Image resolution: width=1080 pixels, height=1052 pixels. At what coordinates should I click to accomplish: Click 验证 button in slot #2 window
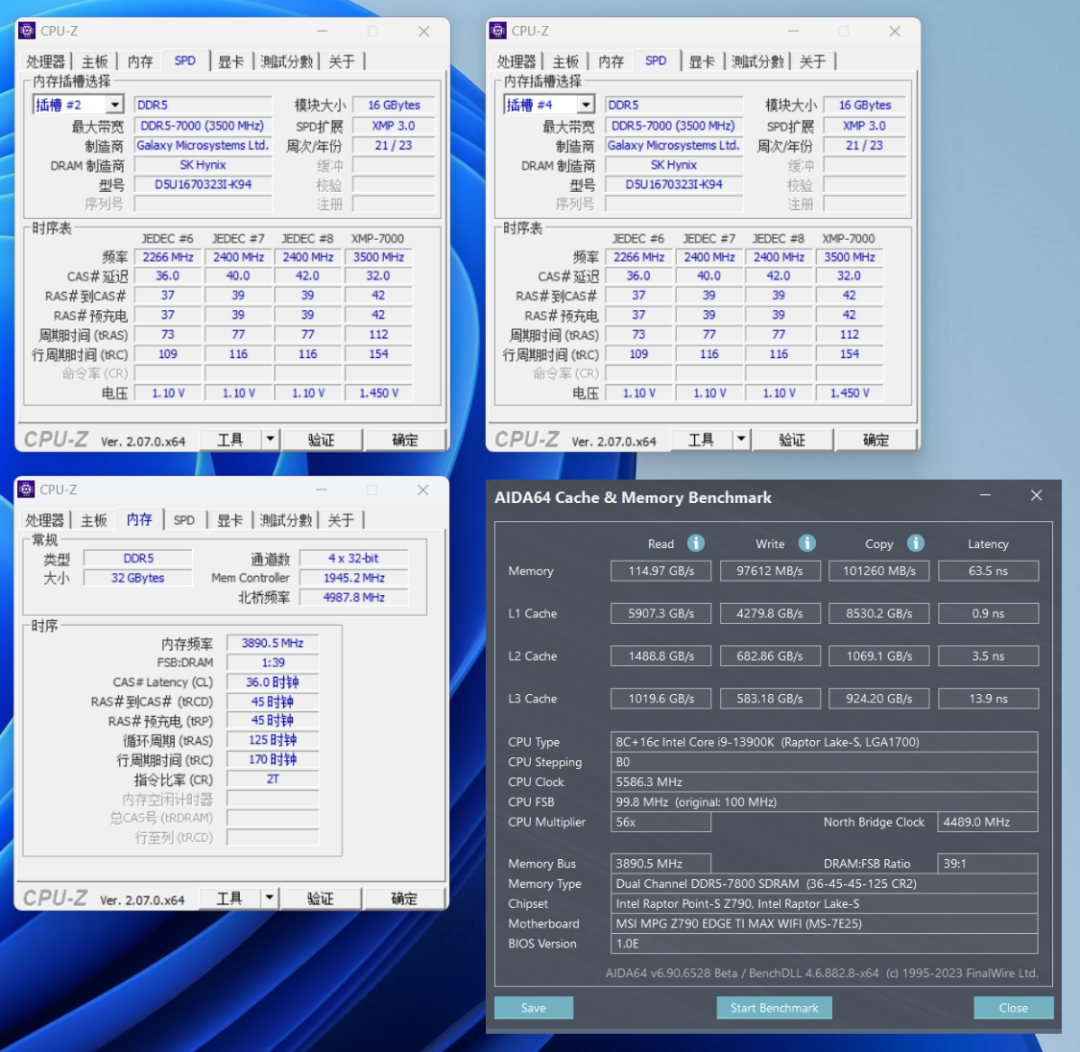(x=321, y=440)
